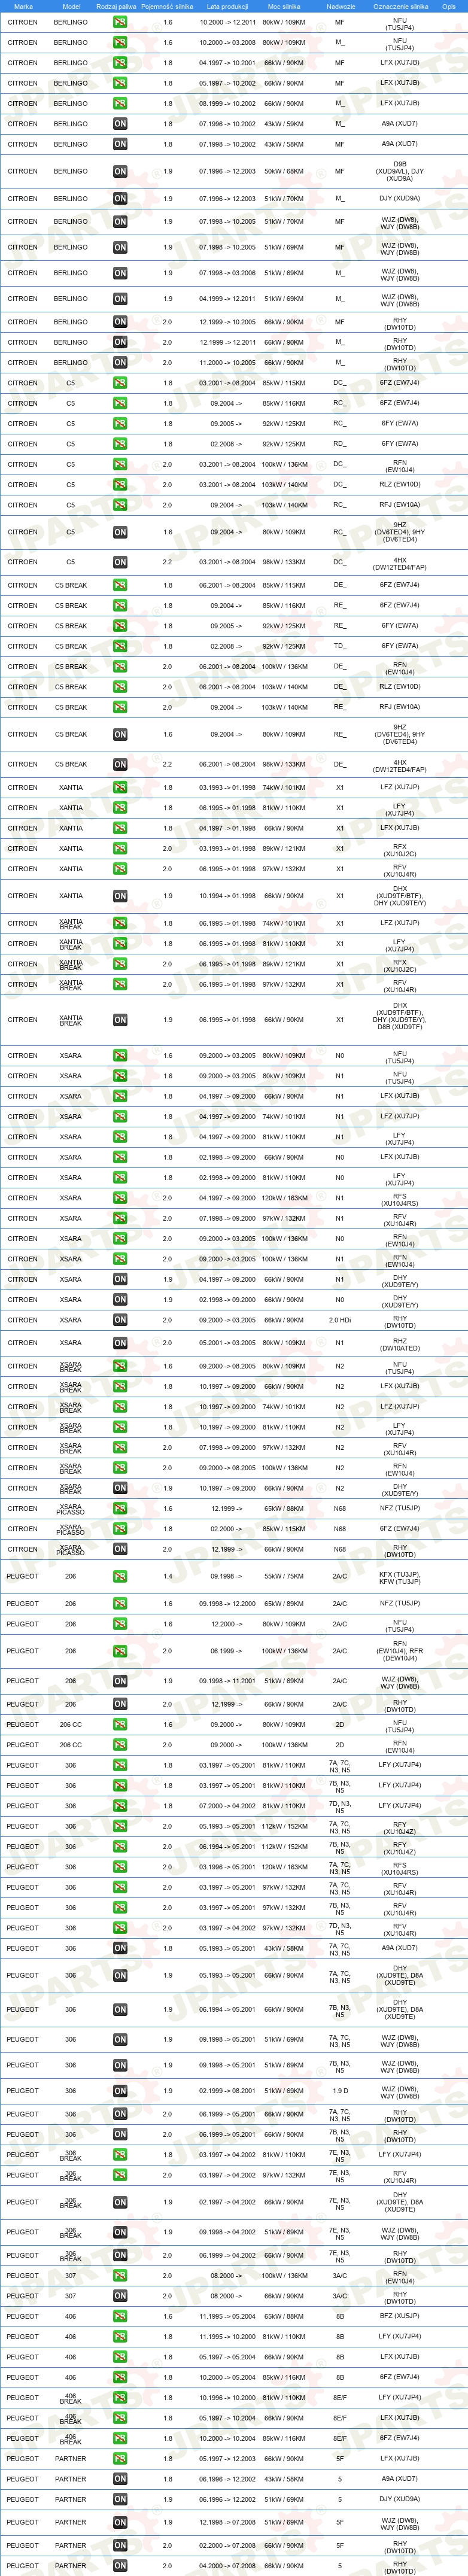Image resolution: width=468 pixels, height=2576 pixels.
Task: Click production years '11.2000 -> 10.2005' for Berlingo
Action: coord(227,363)
